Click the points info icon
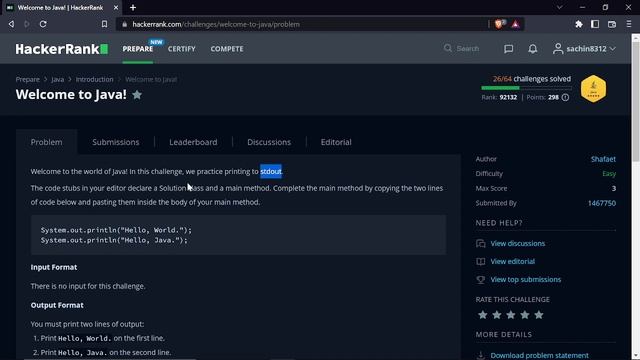 pos(565,98)
